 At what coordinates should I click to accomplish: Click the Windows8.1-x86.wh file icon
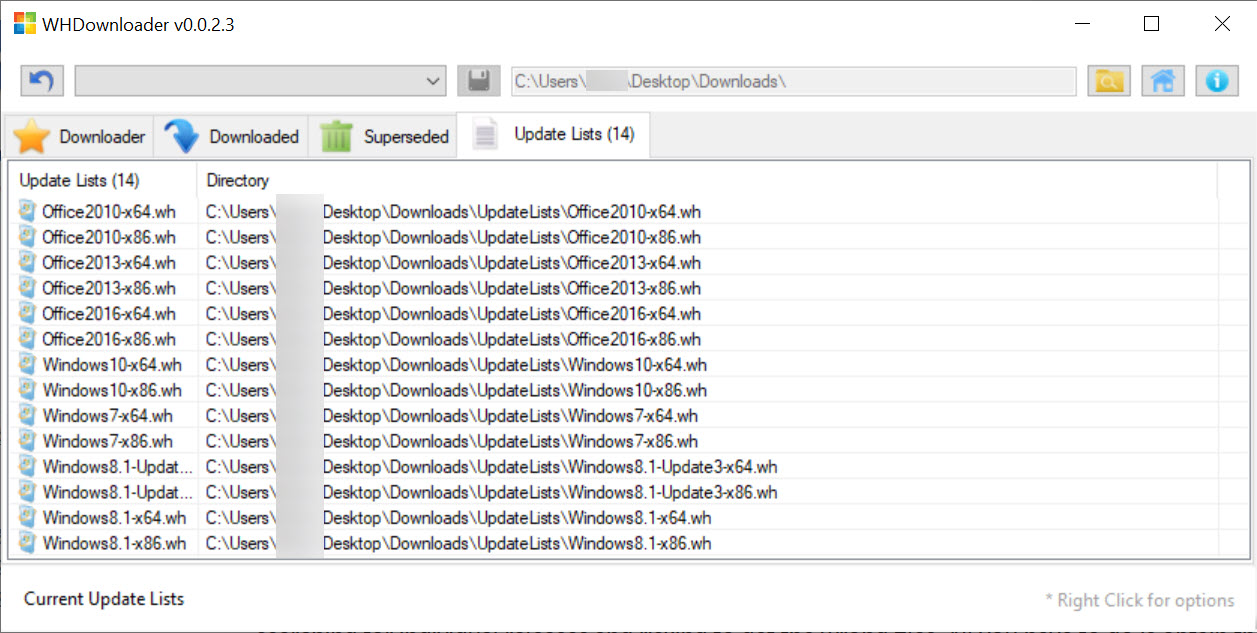tap(28, 543)
